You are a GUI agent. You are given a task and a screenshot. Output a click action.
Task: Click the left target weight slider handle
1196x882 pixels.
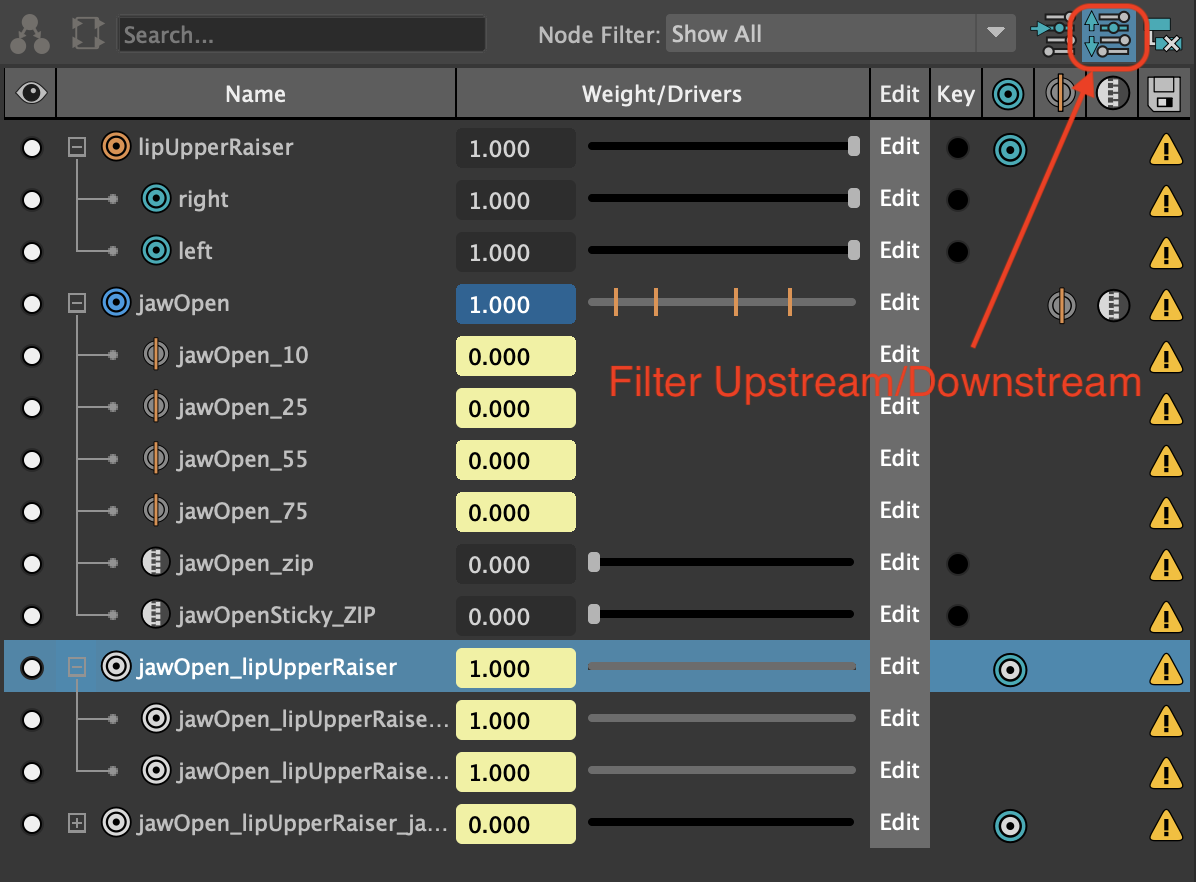click(x=854, y=250)
